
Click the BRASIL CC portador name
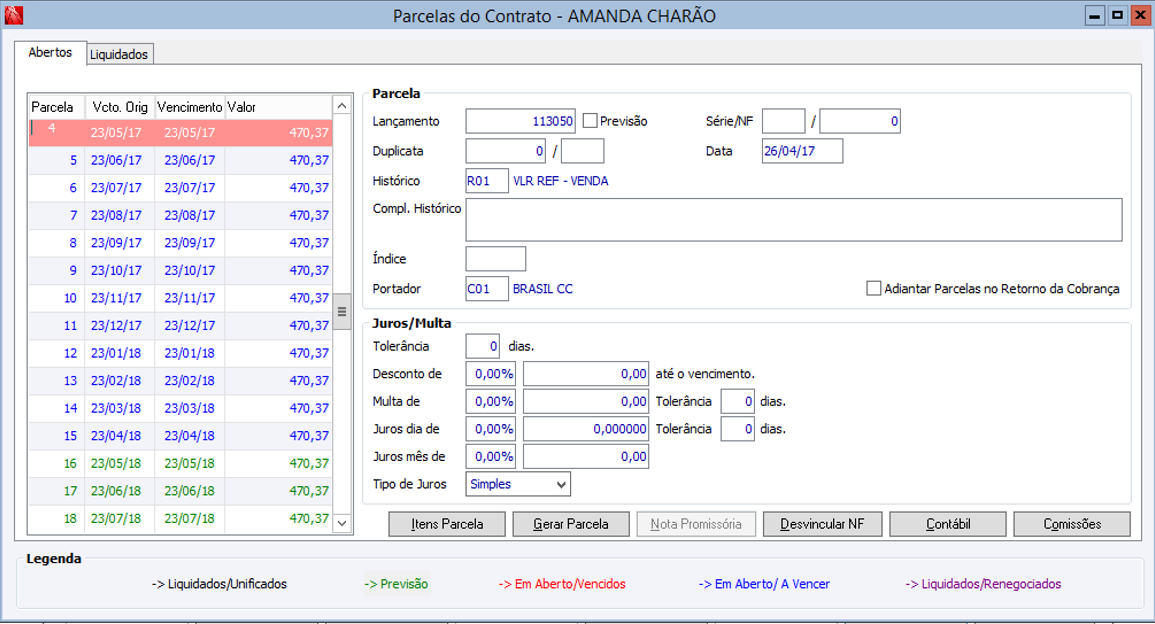coord(543,289)
